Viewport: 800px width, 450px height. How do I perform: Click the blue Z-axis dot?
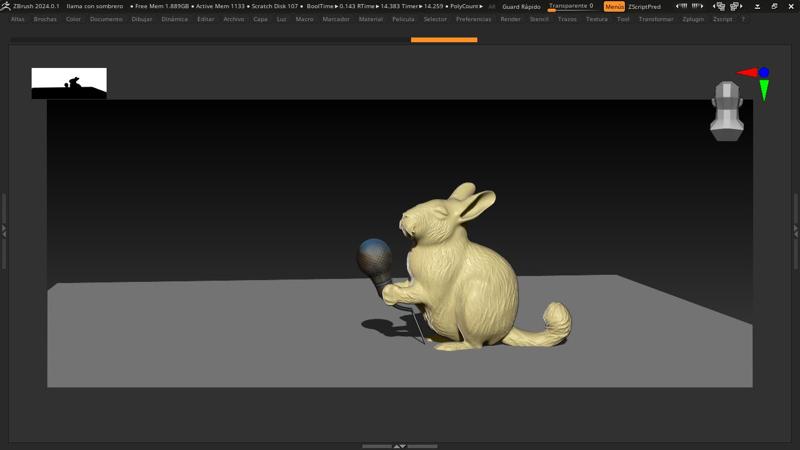(x=764, y=72)
